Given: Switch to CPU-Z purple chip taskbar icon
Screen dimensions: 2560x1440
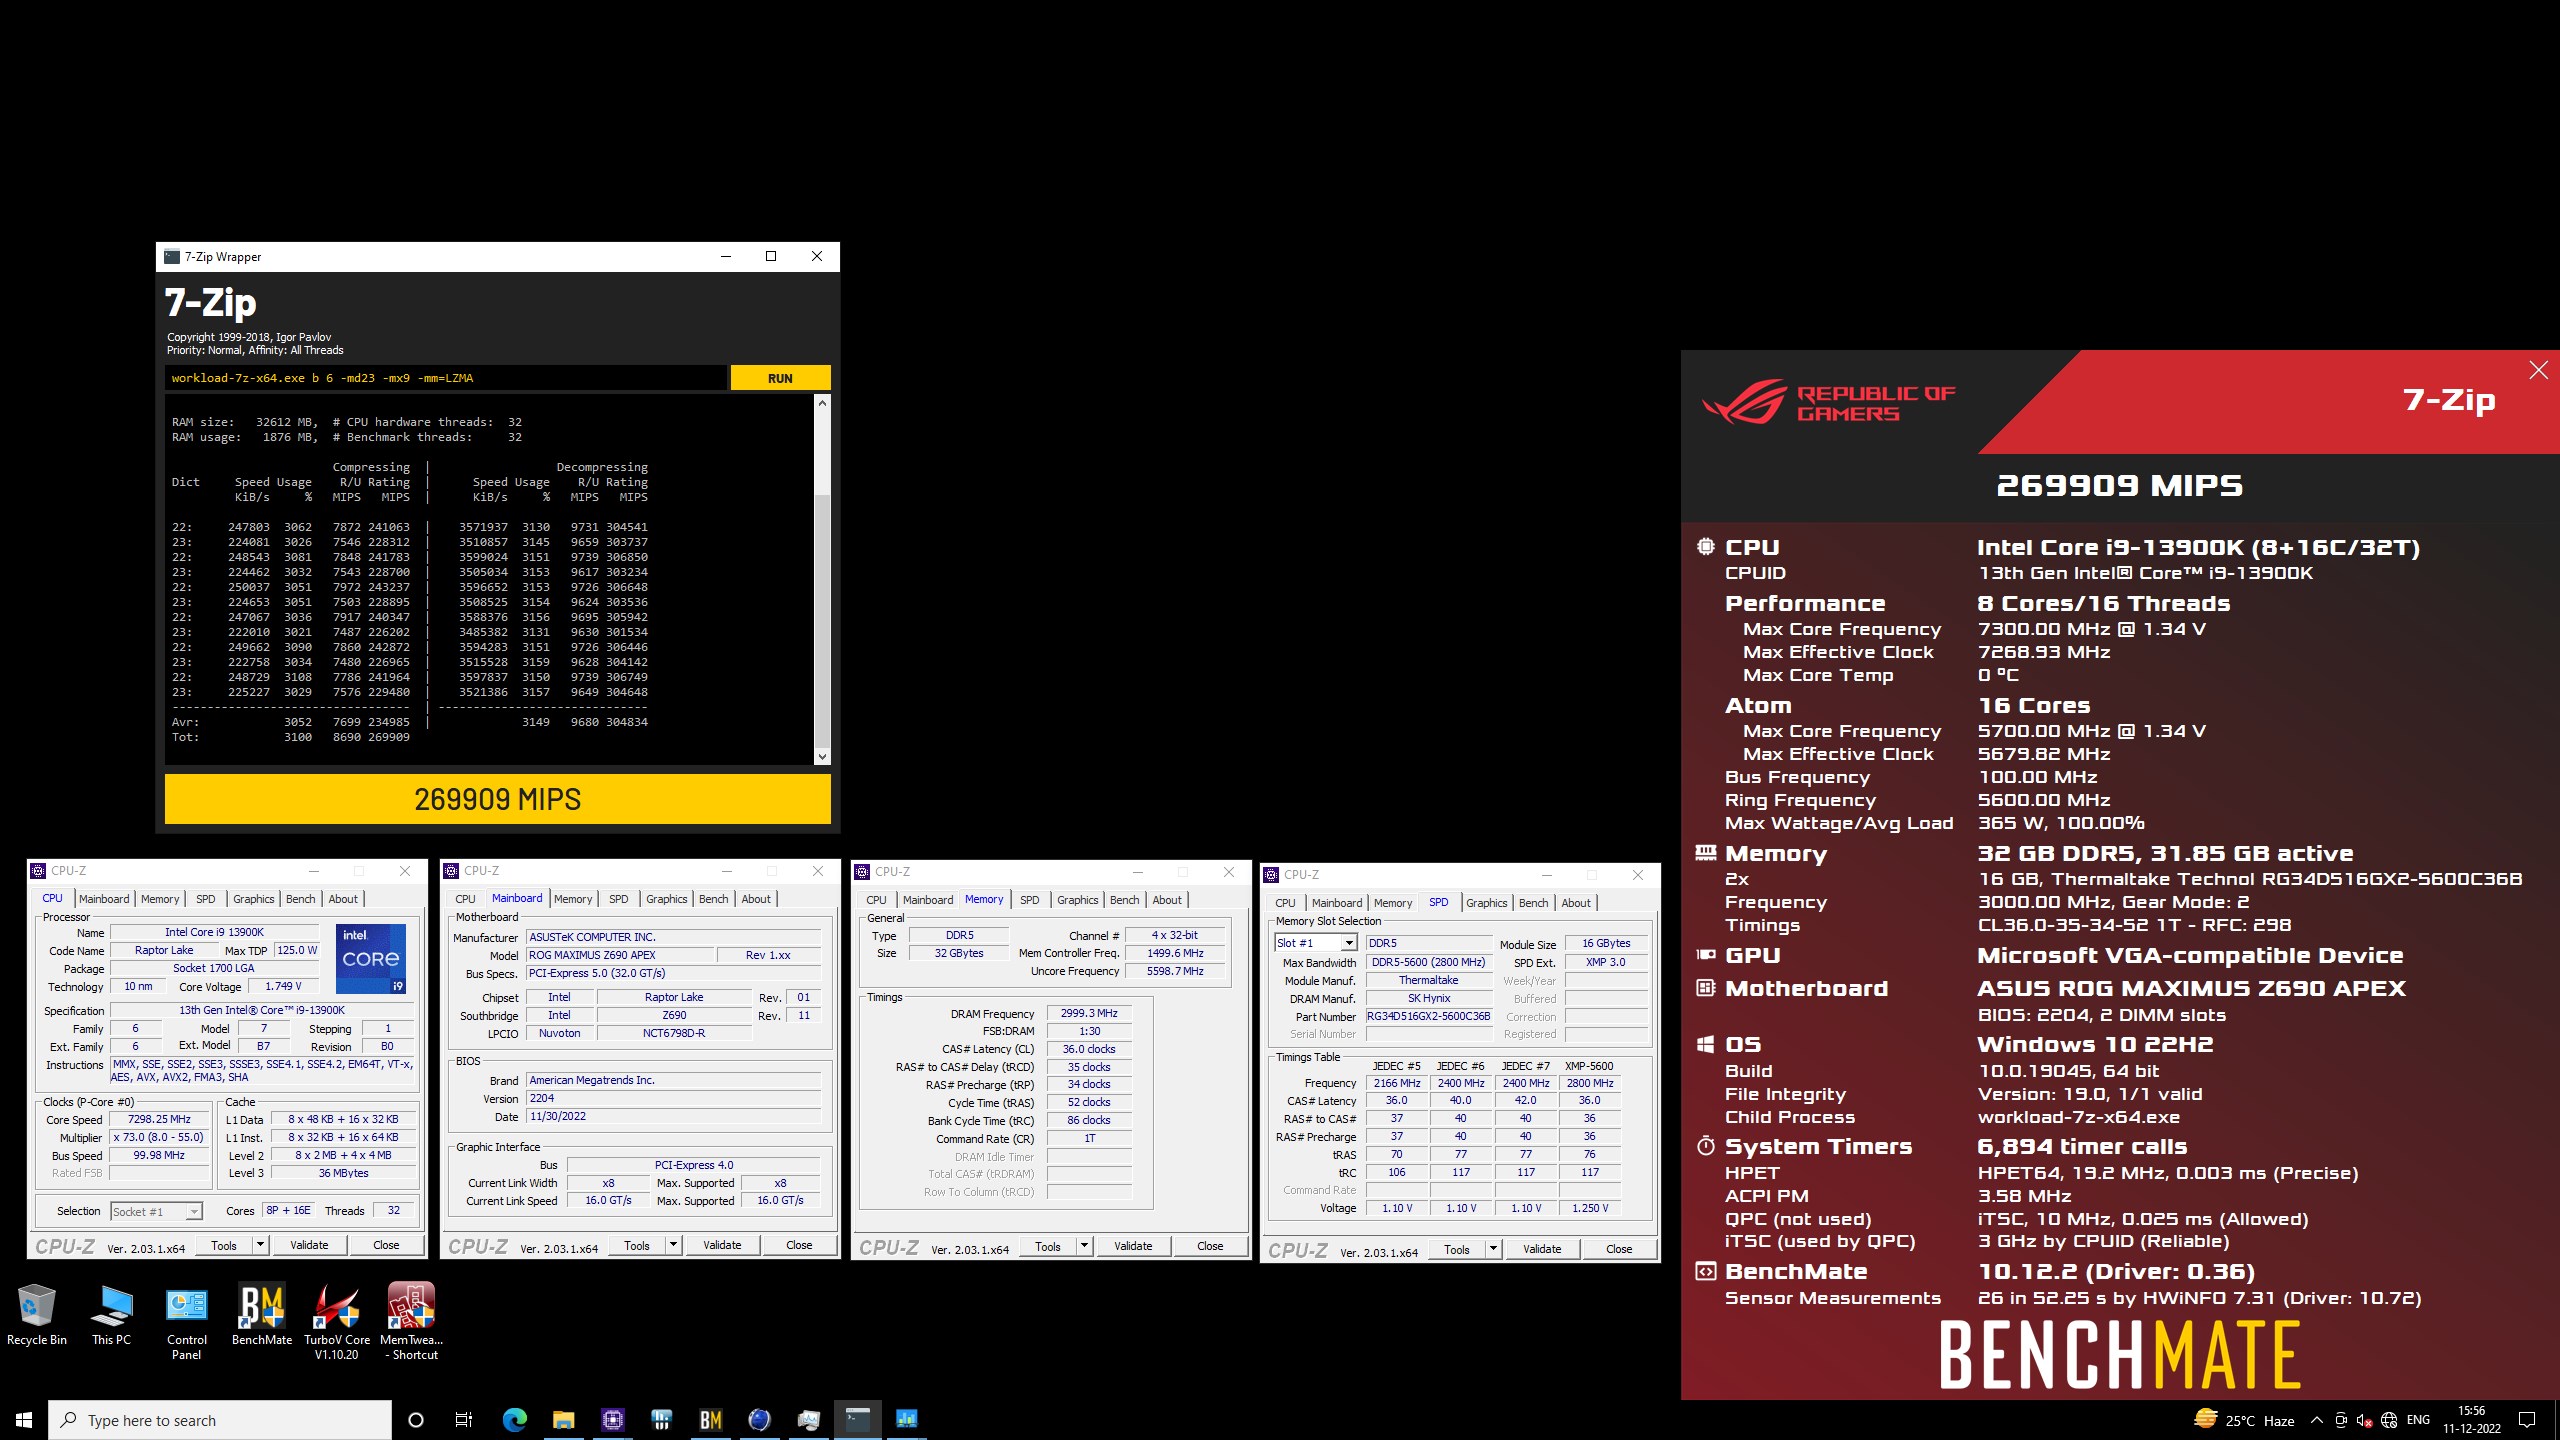Looking at the screenshot, I should click(612, 1420).
